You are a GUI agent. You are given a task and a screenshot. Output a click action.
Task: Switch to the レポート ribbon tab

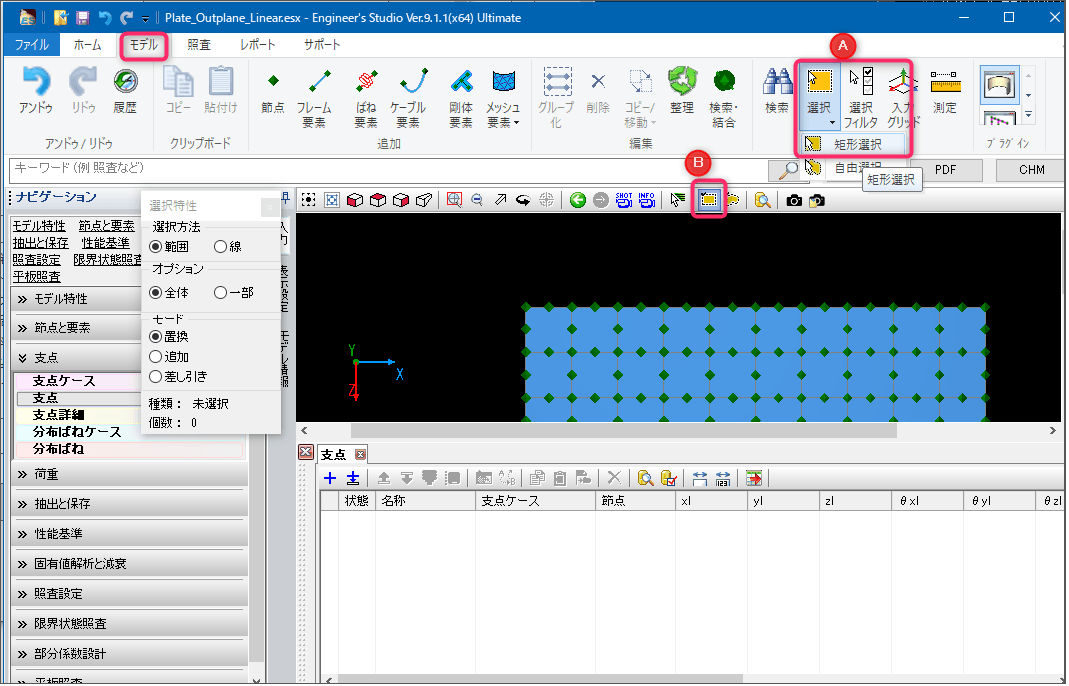coord(257,44)
